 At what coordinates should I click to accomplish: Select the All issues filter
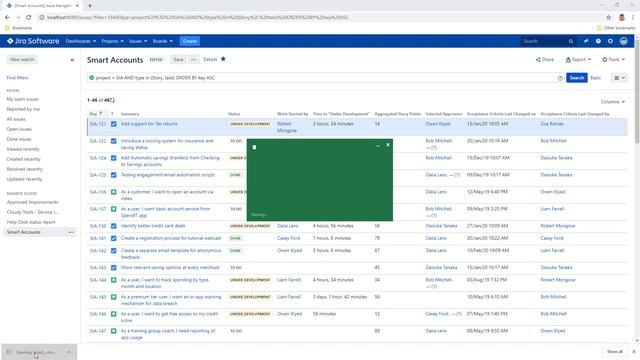coord(16,119)
